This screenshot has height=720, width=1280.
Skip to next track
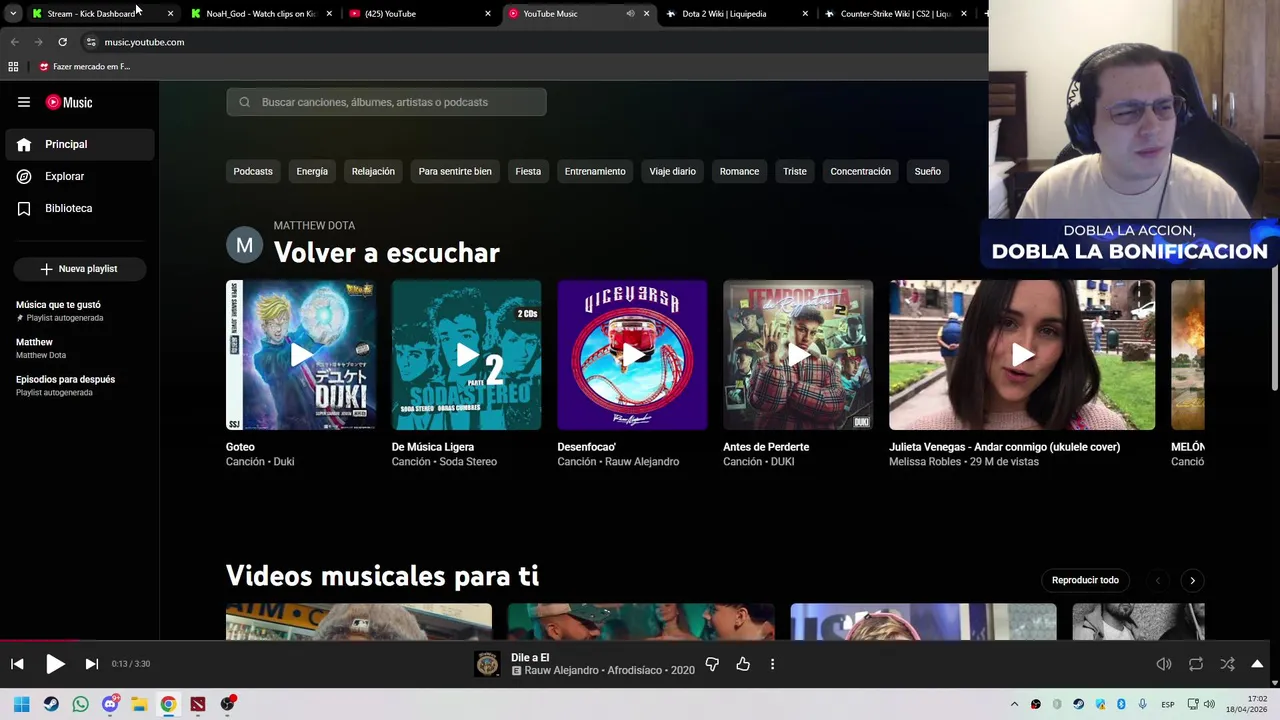[91, 664]
